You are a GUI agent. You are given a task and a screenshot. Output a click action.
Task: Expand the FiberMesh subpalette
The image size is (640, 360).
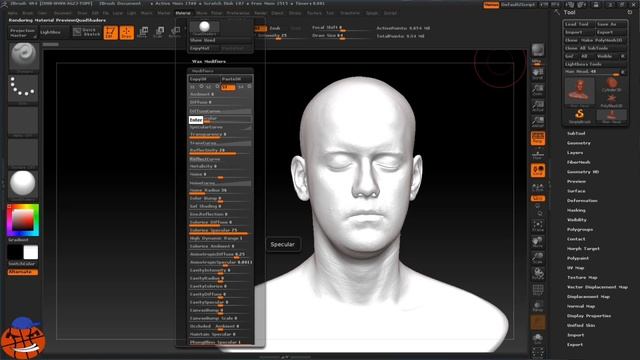579,162
